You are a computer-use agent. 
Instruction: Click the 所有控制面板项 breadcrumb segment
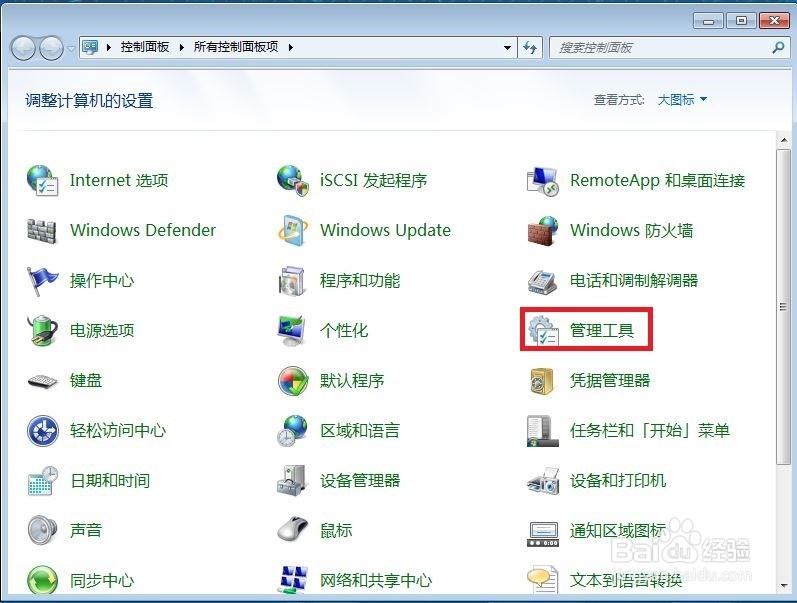point(236,47)
